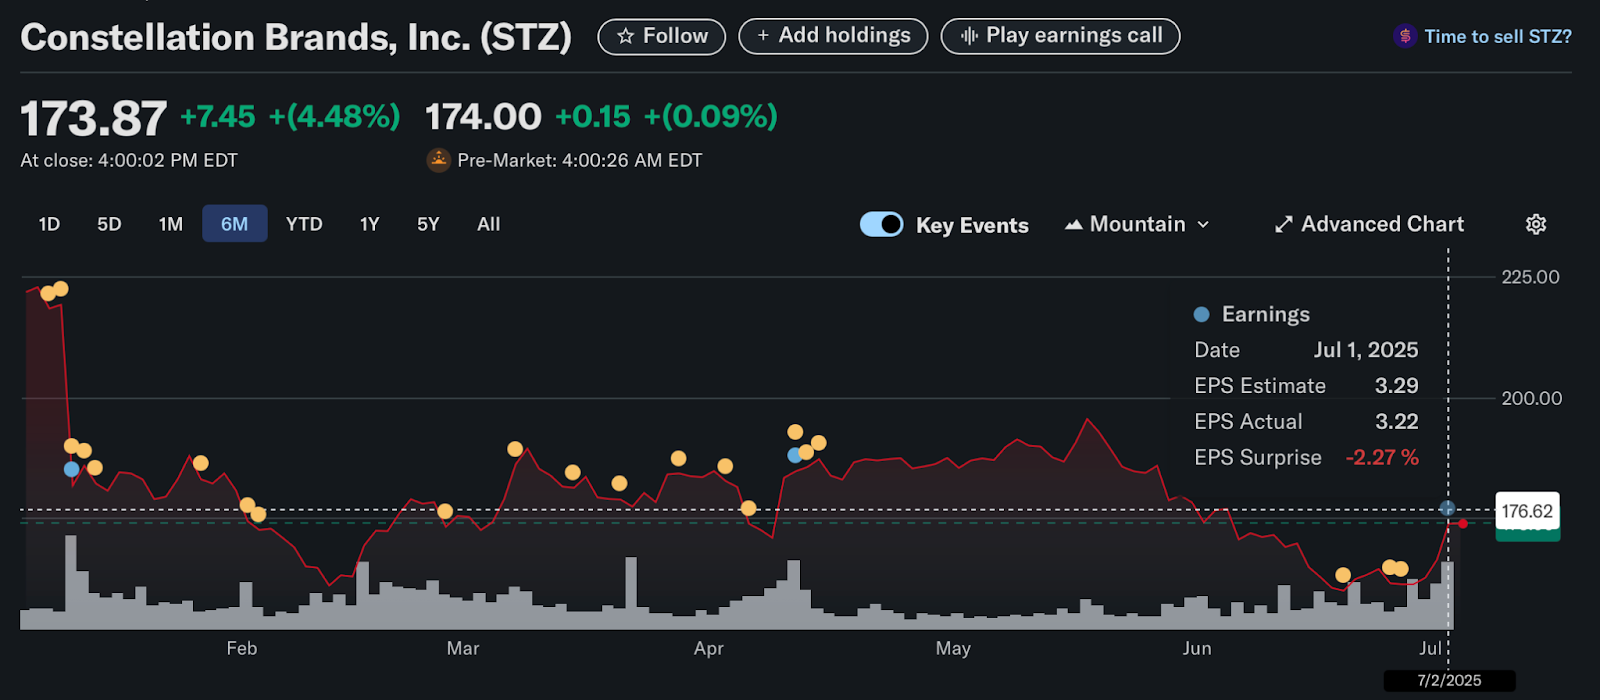Toggle the Key Events switch off

(881, 224)
